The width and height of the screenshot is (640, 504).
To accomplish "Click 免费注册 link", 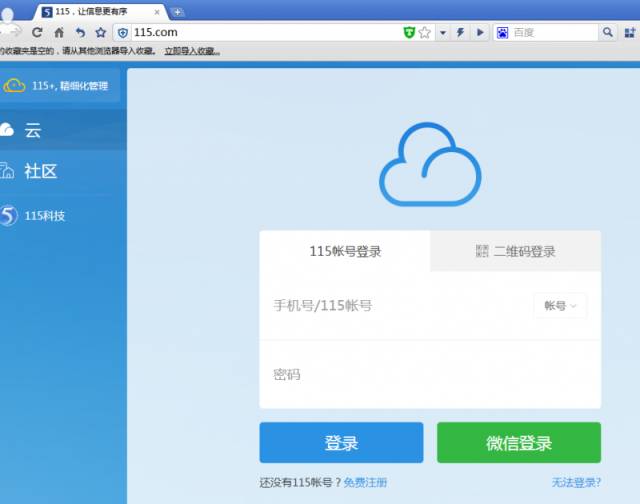I will (x=365, y=482).
